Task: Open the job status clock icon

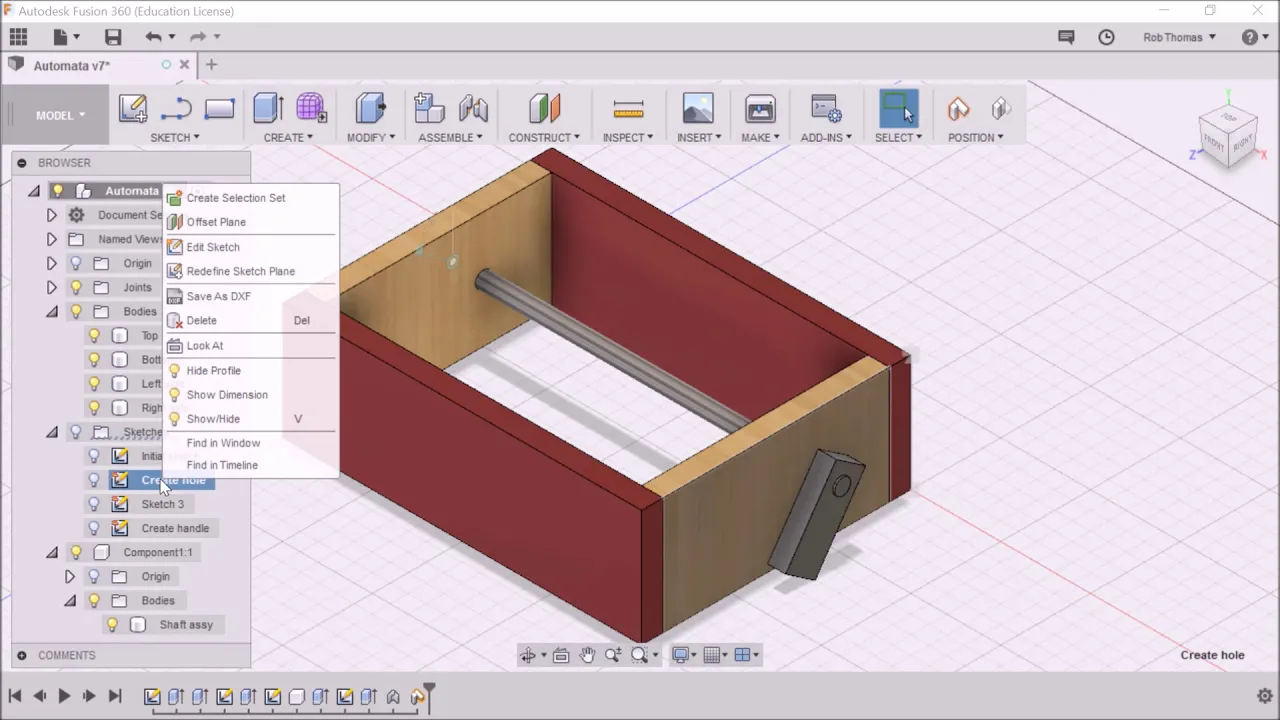Action: [1106, 37]
